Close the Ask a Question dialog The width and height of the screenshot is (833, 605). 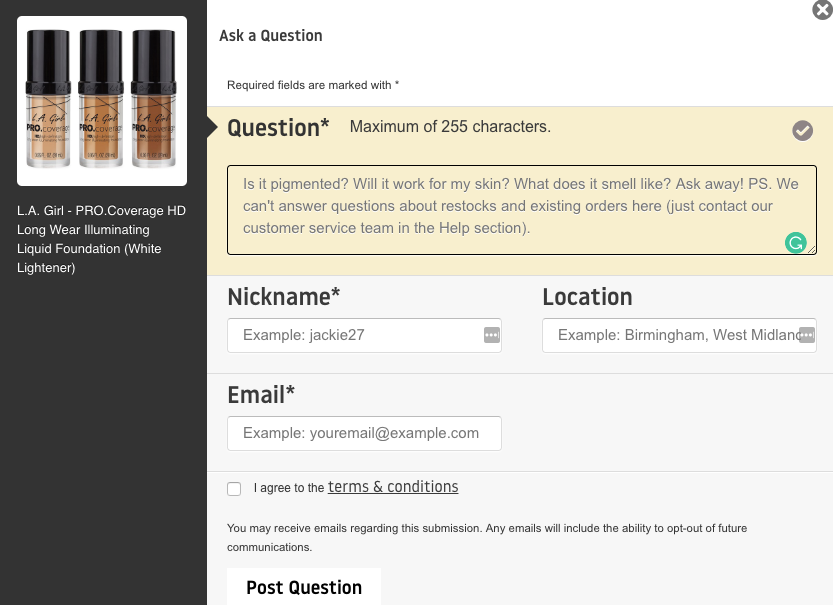822,10
